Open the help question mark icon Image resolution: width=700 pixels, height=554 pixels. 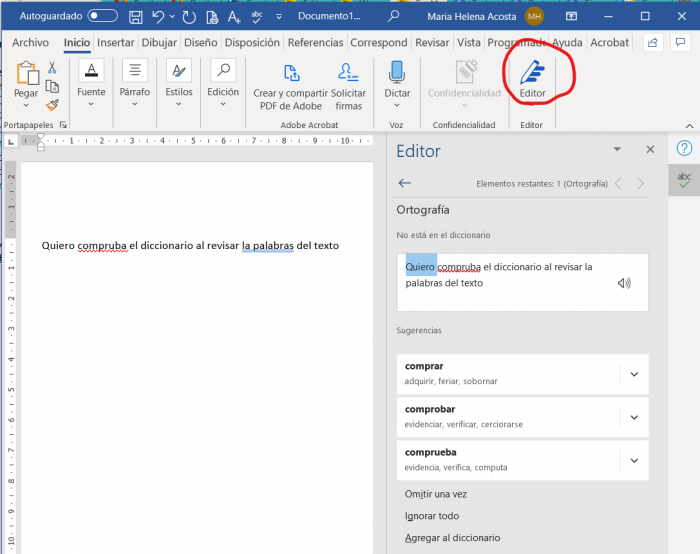pos(684,148)
